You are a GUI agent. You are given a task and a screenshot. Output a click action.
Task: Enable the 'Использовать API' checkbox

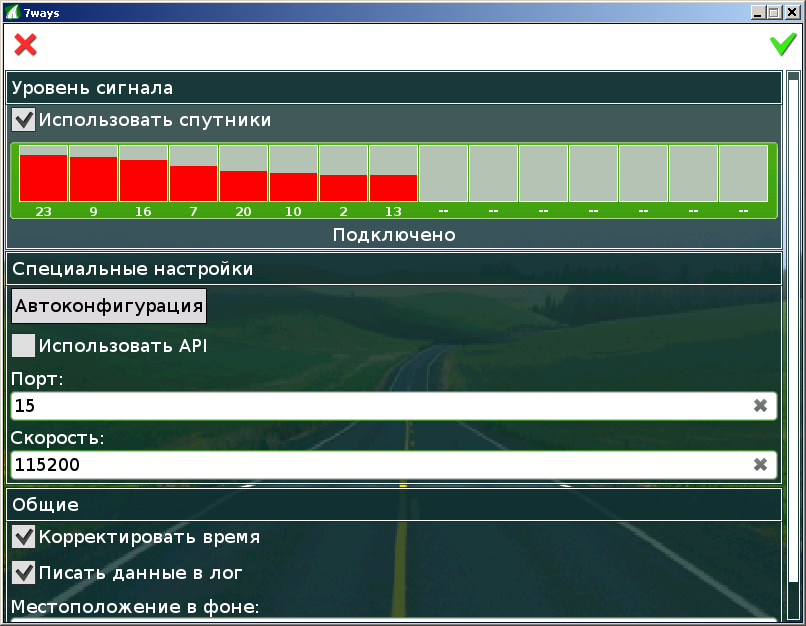pos(24,346)
